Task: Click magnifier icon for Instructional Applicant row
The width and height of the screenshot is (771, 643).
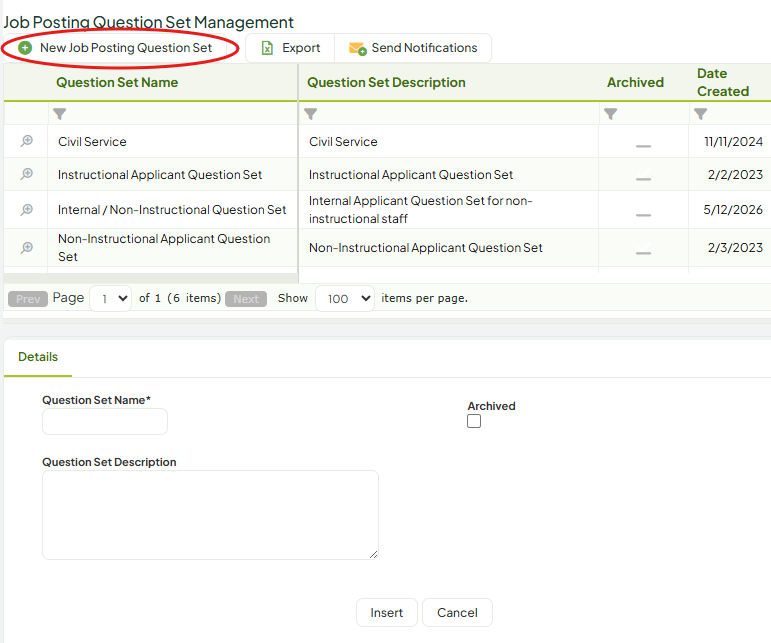Action: coord(27,174)
